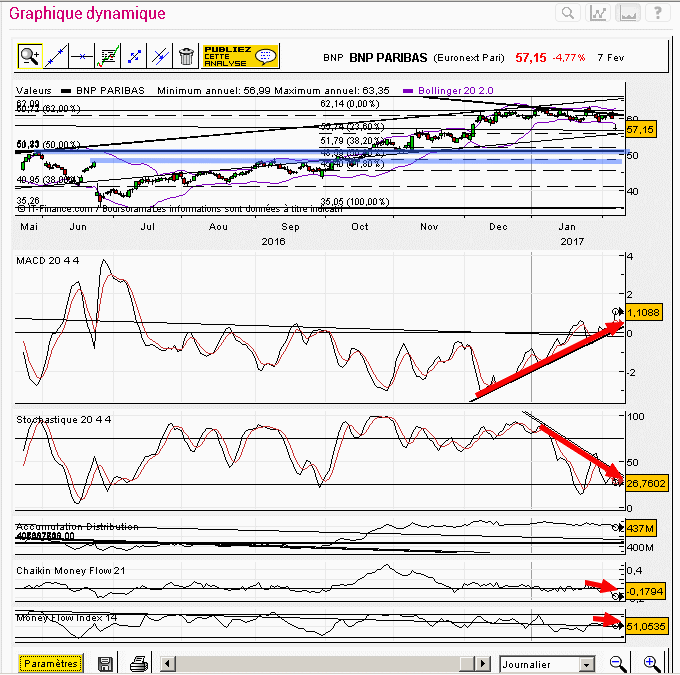
Task: Click the Graphique dynamique heading
Action: [87, 13]
